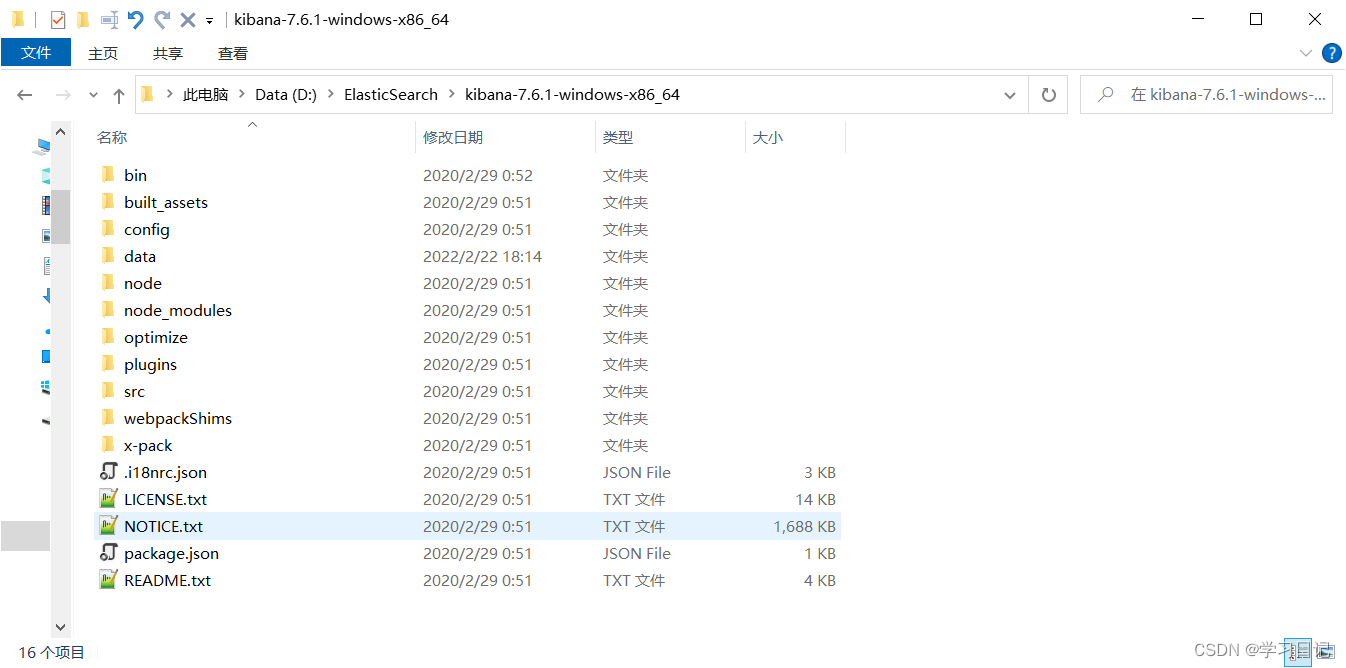Select the package.json file name
Image resolution: width=1346 pixels, height=668 pixels.
(171, 553)
